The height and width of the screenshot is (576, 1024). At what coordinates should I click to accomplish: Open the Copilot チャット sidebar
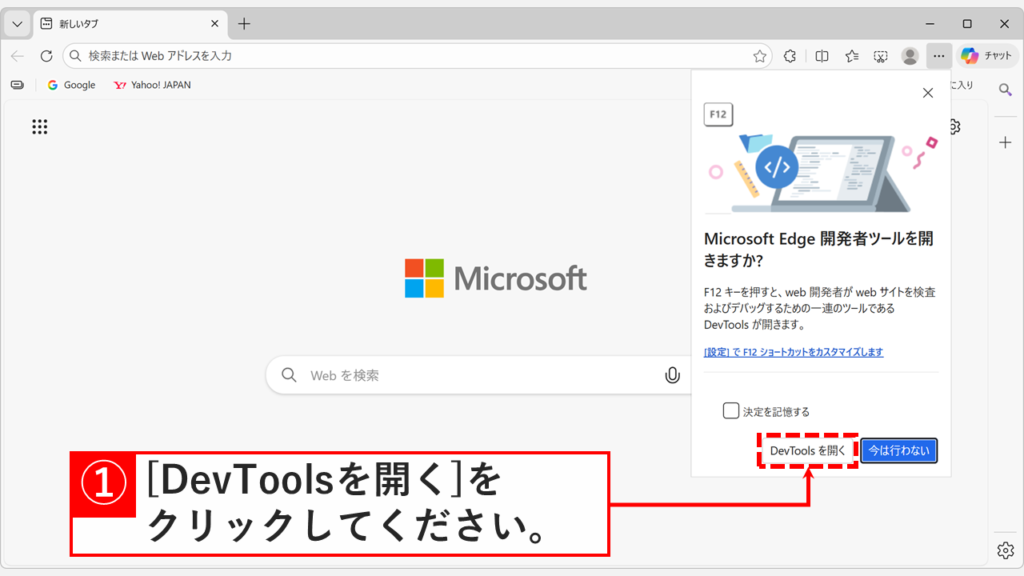[x=987, y=56]
